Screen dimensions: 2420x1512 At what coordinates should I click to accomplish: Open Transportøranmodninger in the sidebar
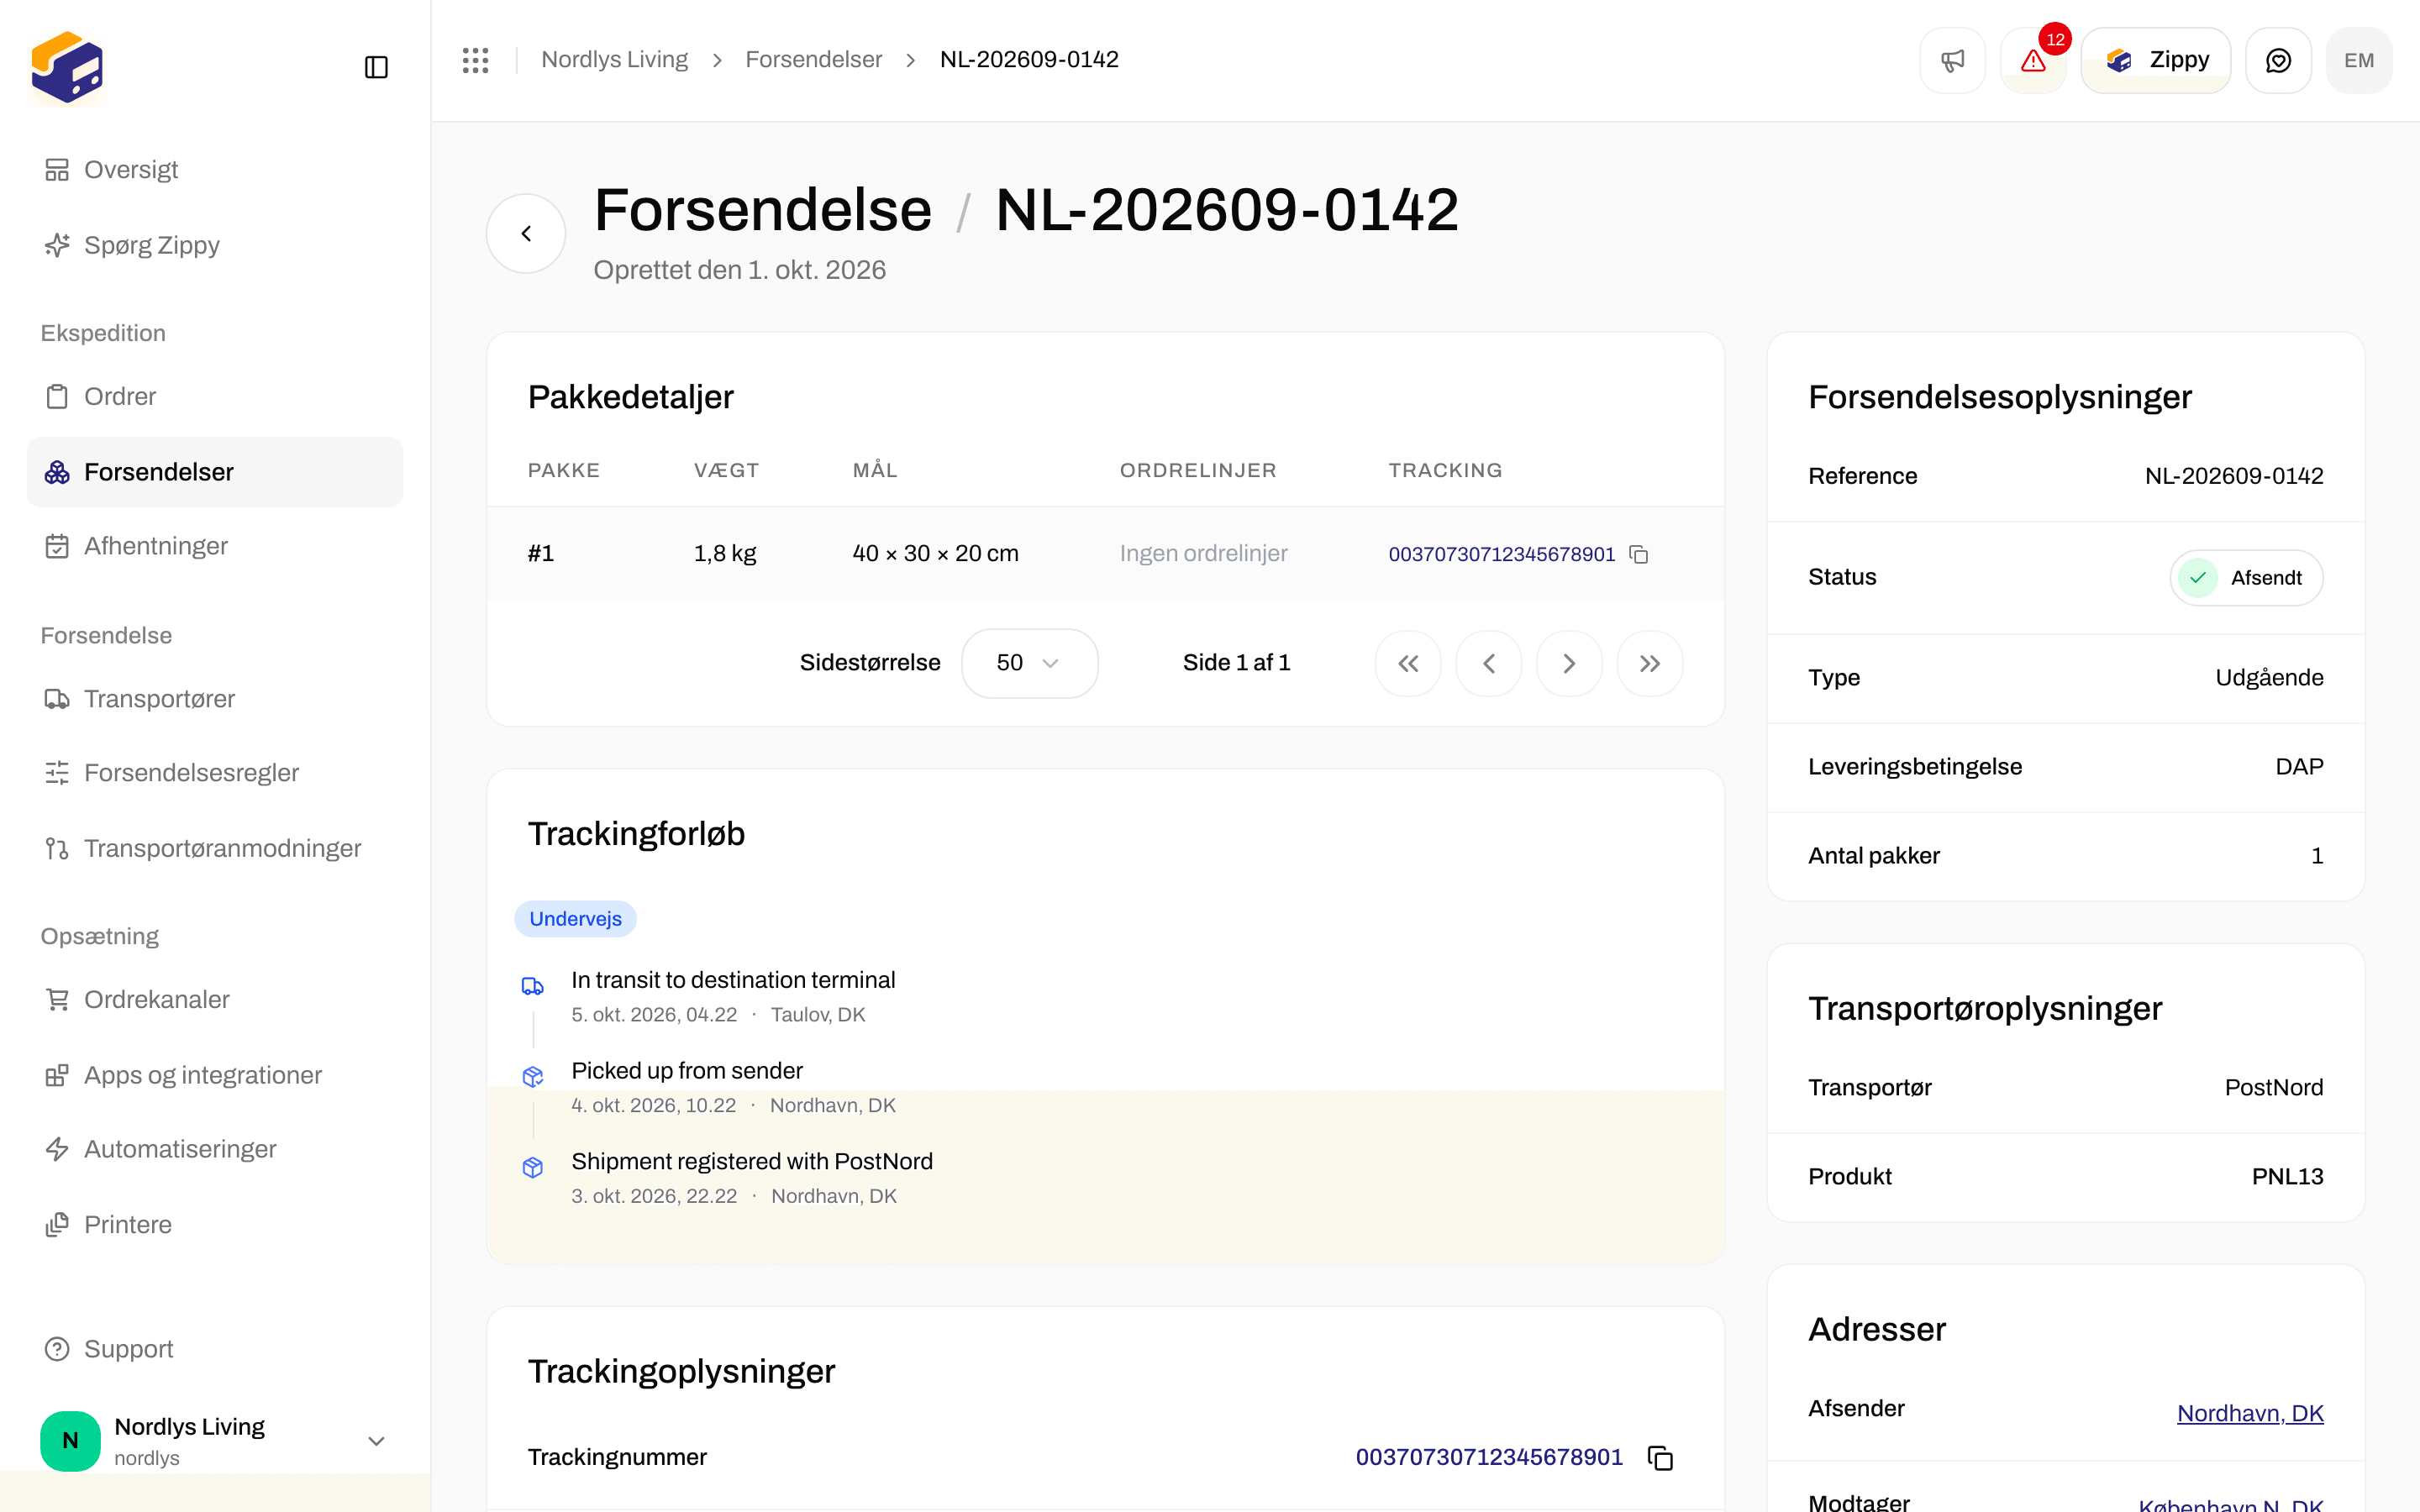(x=215, y=848)
